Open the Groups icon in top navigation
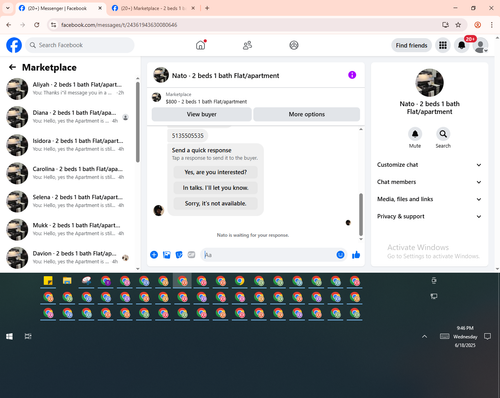 point(294,45)
